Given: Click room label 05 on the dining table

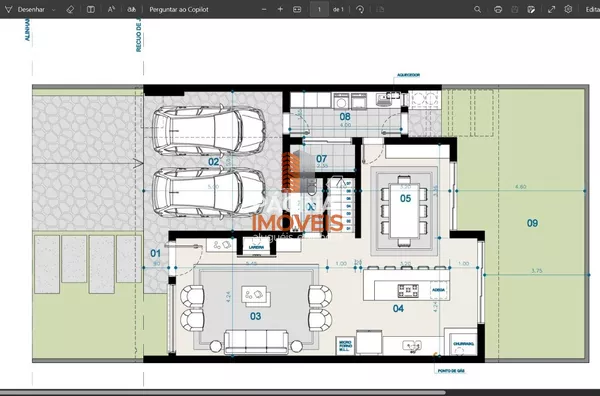Looking at the screenshot, I should [405, 198].
